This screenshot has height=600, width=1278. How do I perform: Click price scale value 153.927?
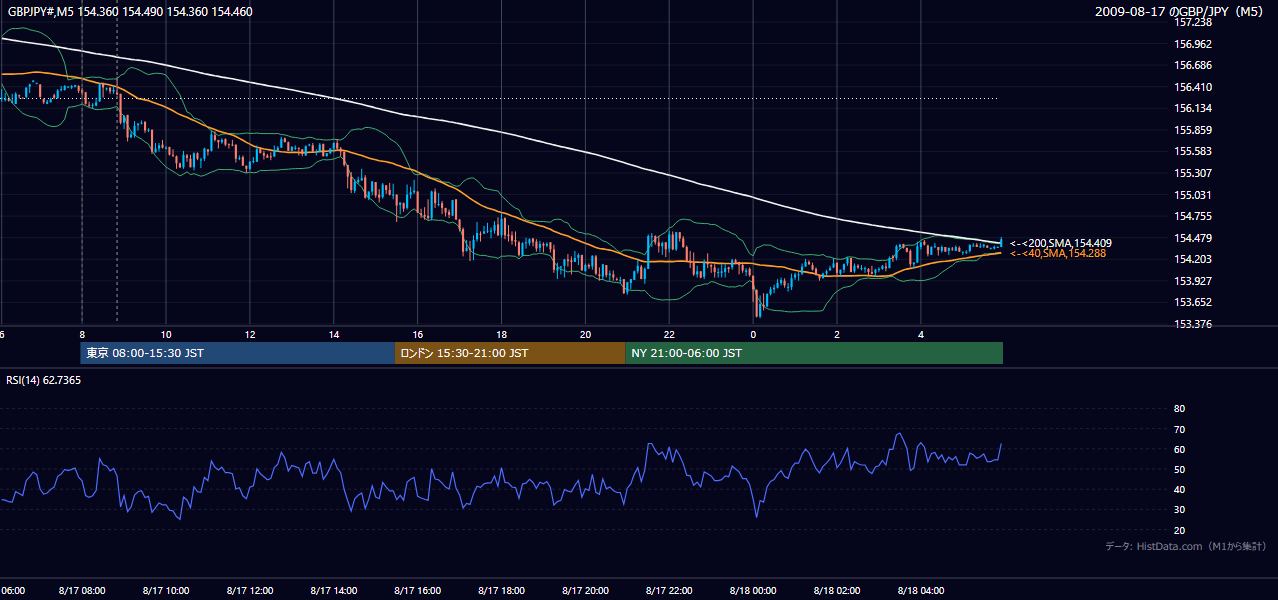point(1192,281)
